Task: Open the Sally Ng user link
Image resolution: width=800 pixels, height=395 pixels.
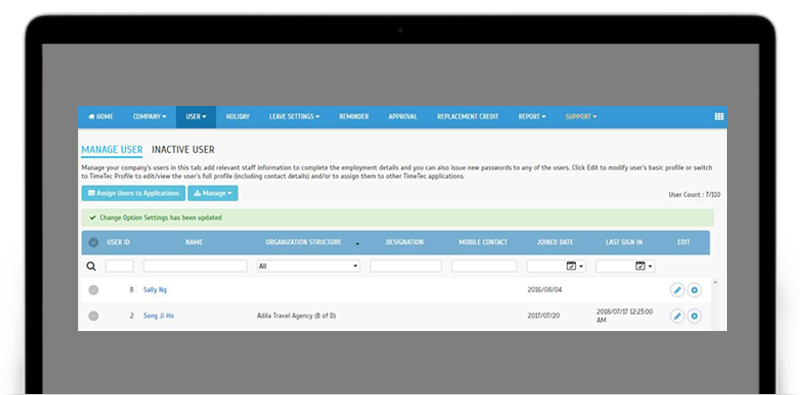Action: (x=155, y=290)
